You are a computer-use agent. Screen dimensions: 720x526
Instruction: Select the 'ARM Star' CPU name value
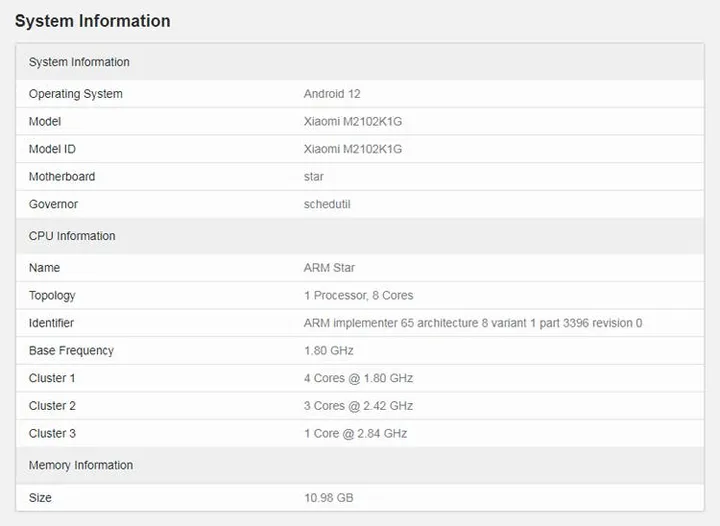coord(329,268)
